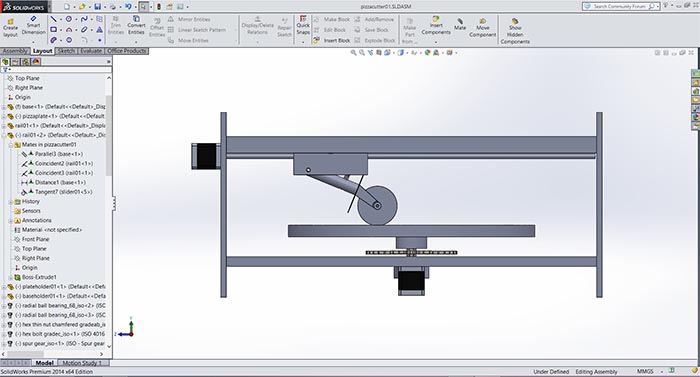The height and width of the screenshot is (377, 700).
Task: Click the Convert Entities tool
Action: pos(136,25)
